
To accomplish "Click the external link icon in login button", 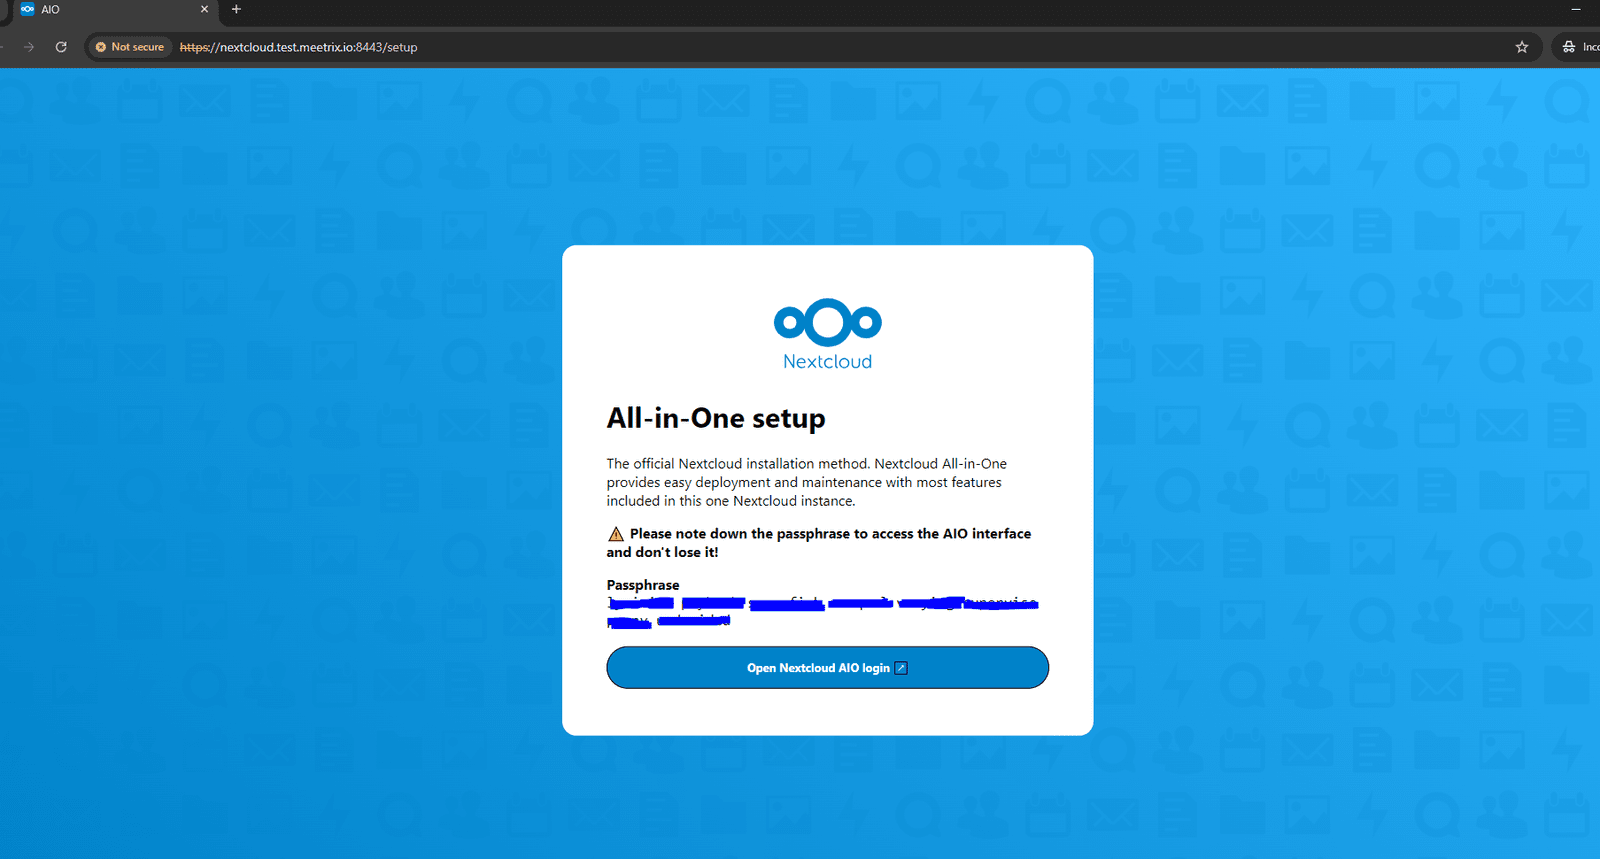I will [901, 668].
